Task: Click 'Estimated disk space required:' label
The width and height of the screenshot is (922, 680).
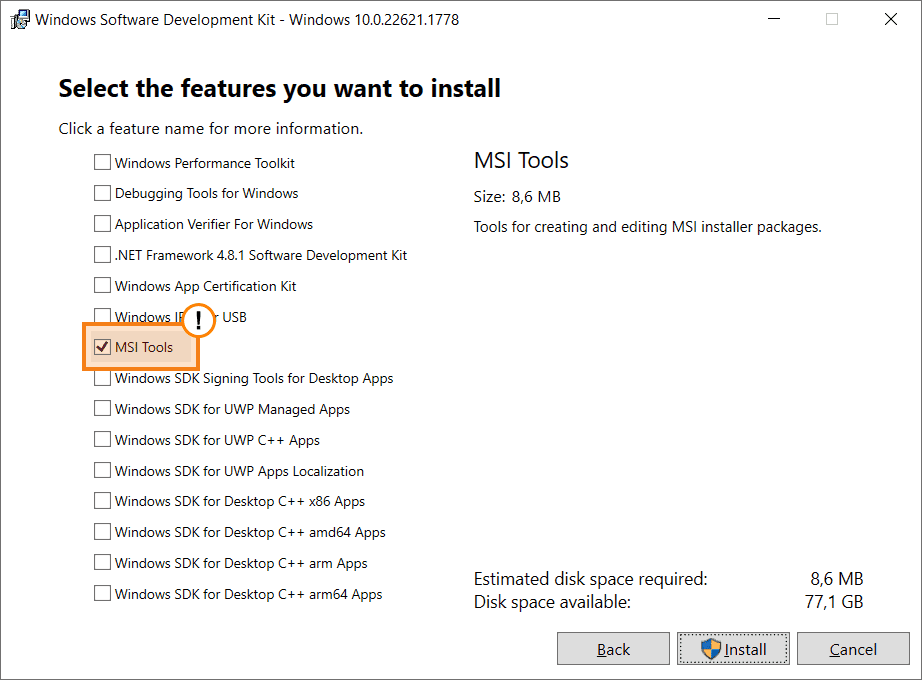Action: (590, 579)
